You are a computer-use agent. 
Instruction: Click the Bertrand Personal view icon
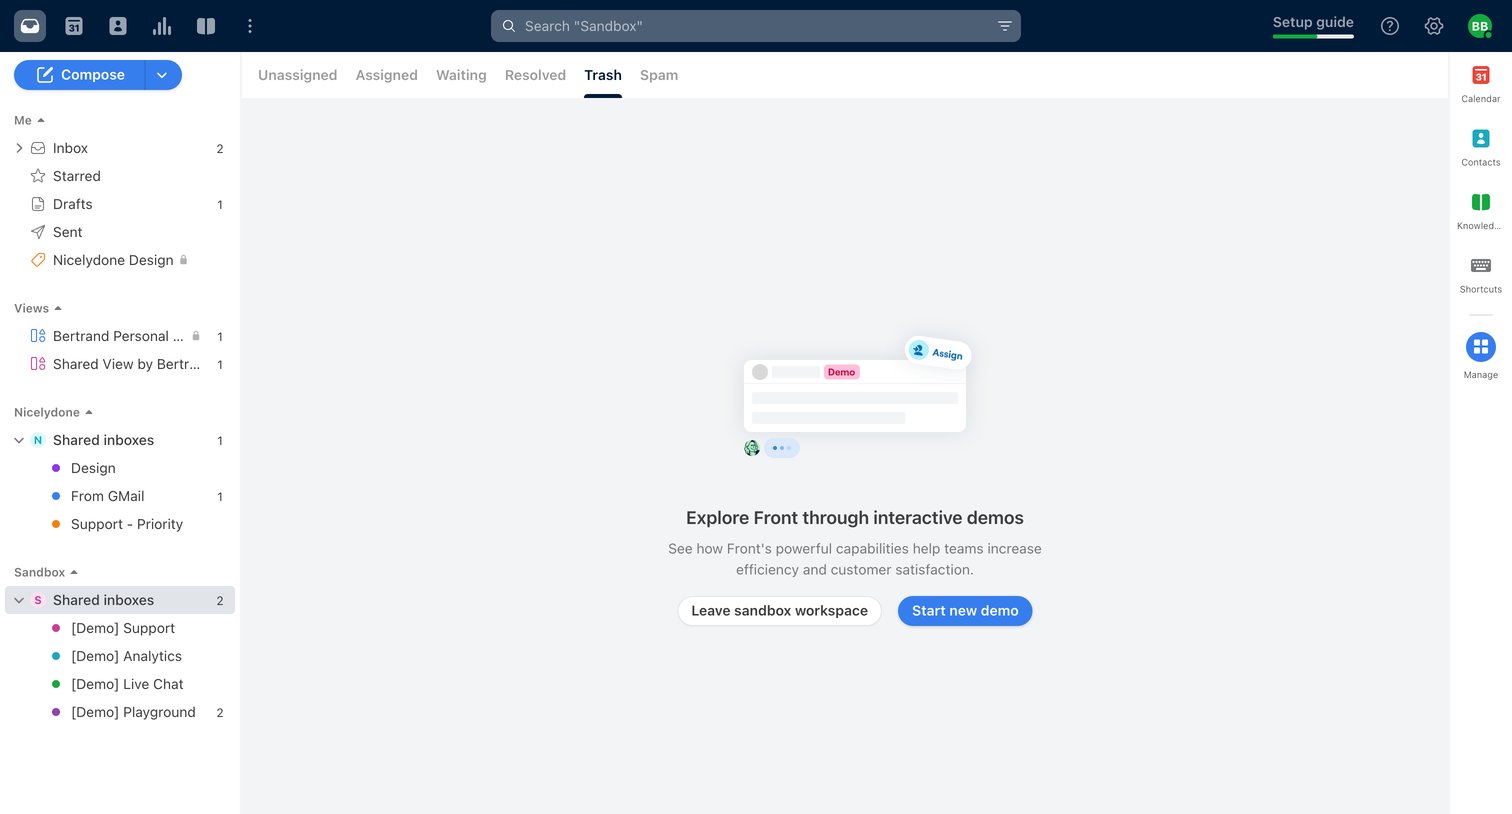pyautogui.click(x=38, y=336)
